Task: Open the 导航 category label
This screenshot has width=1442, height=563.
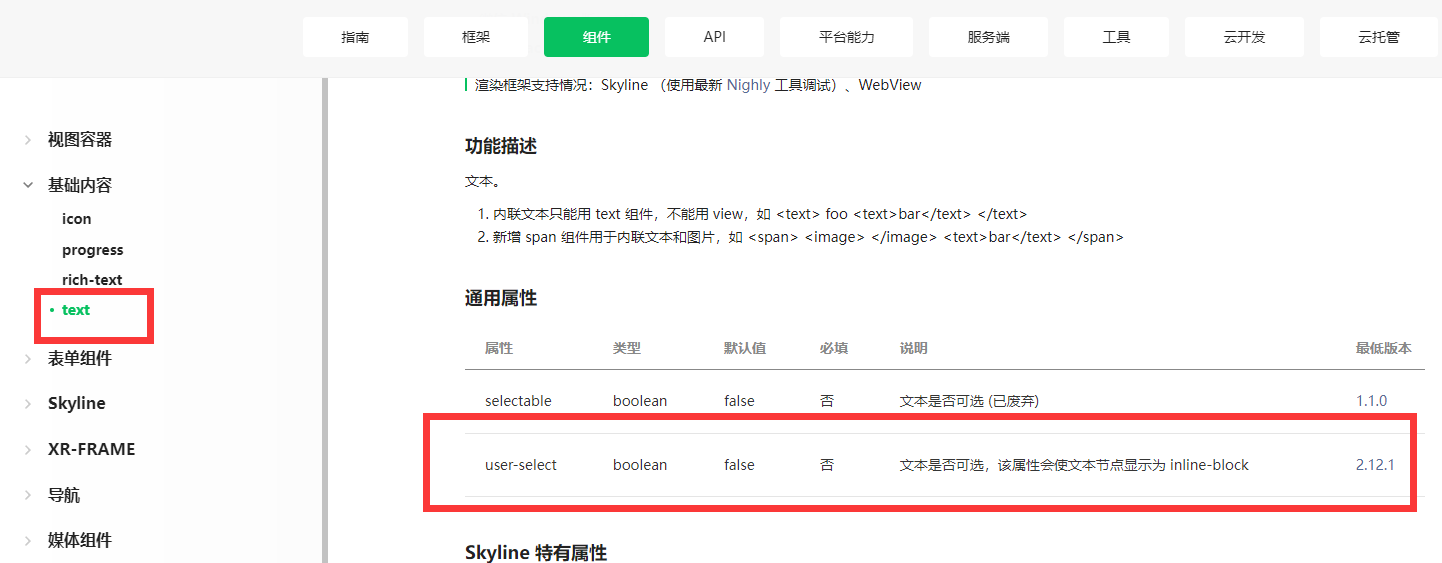Action: click(x=64, y=495)
